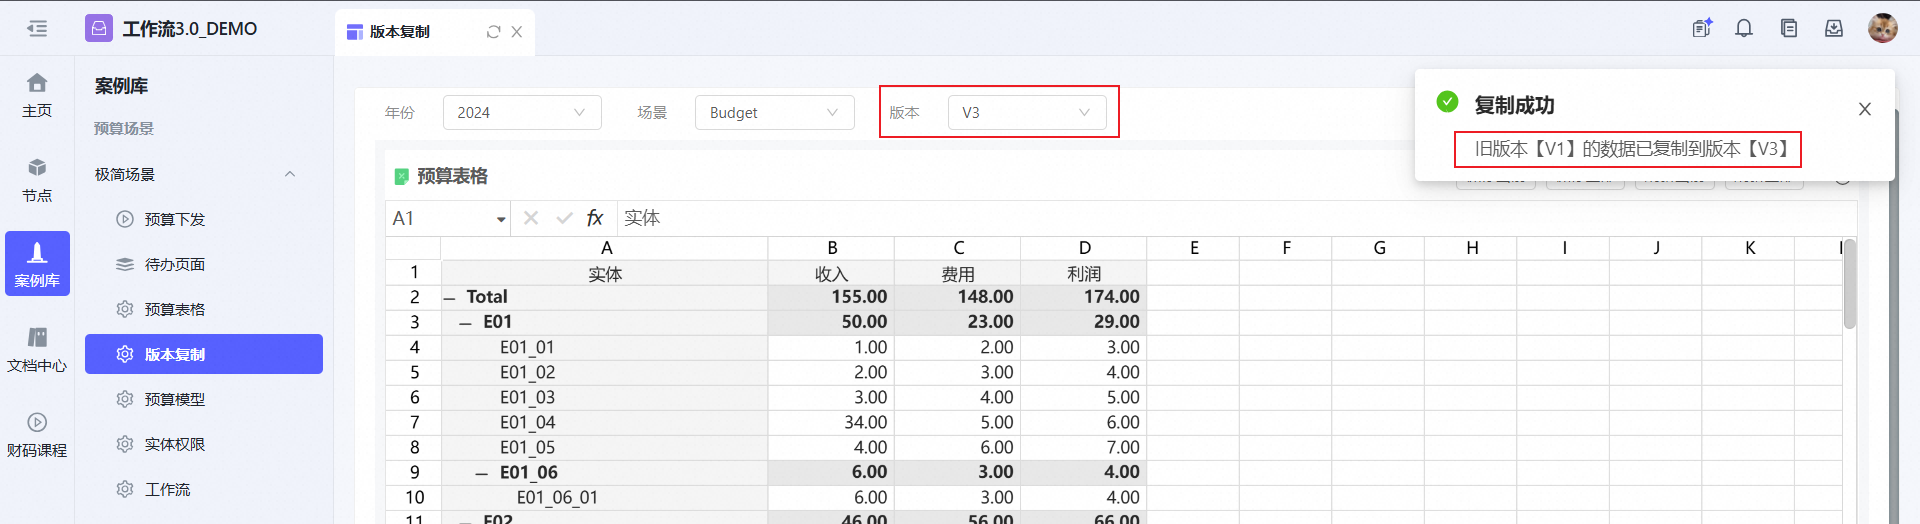Image resolution: width=1920 pixels, height=524 pixels.
Task: Open the 年份 2024 dropdown
Action: point(521,113)
